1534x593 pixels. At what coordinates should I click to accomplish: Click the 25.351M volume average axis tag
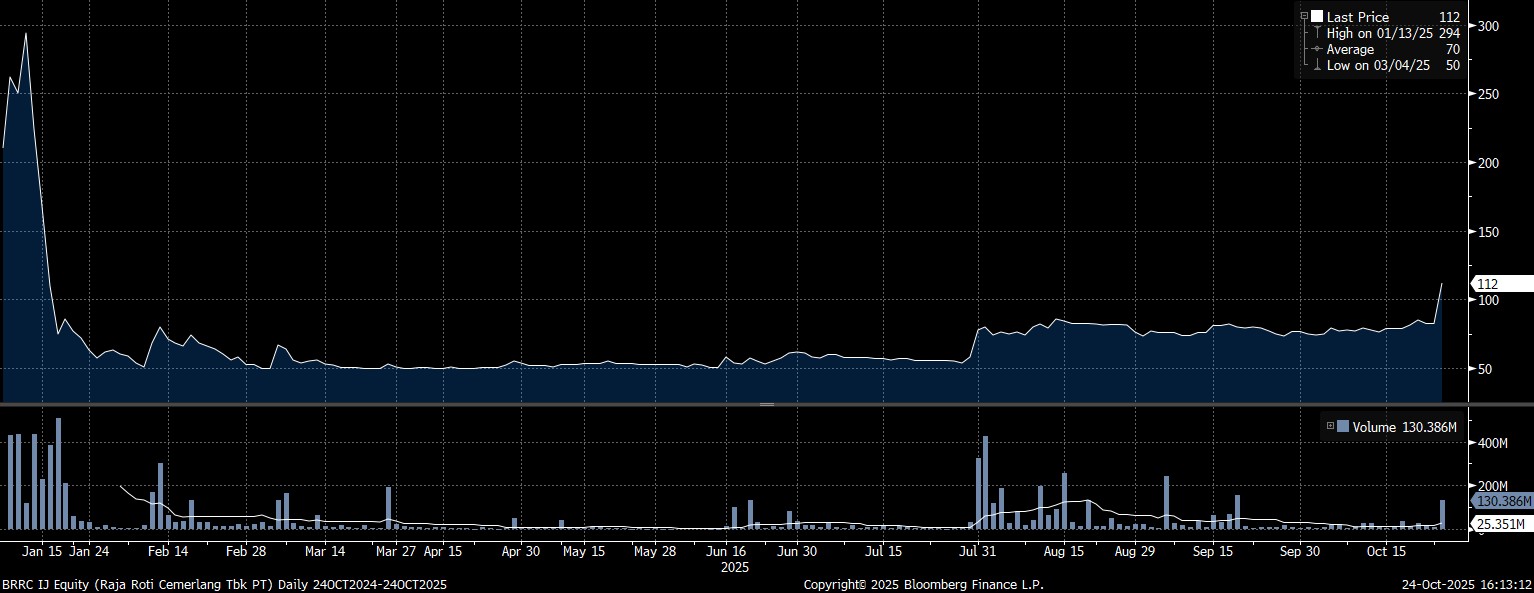pos(1502,524)
